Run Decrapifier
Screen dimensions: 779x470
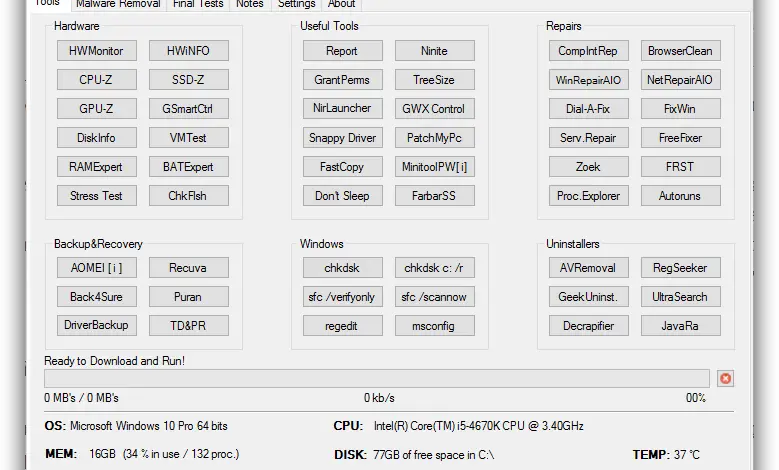click(x=588, y=325)
